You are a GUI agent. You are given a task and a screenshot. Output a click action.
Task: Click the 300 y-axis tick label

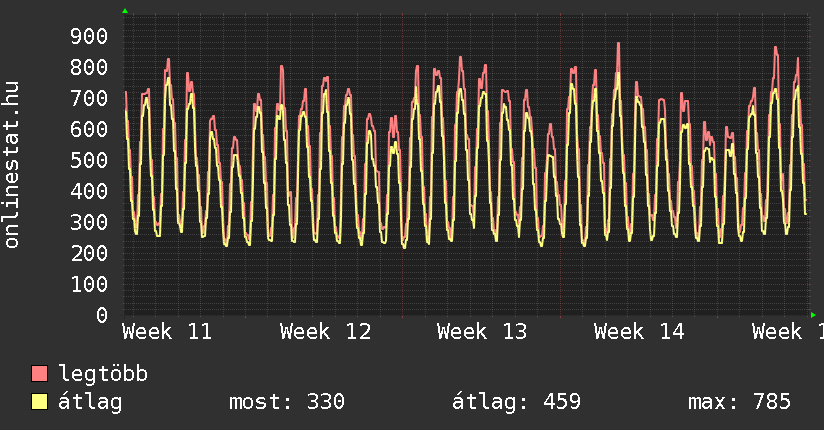[x=88, y=223]
